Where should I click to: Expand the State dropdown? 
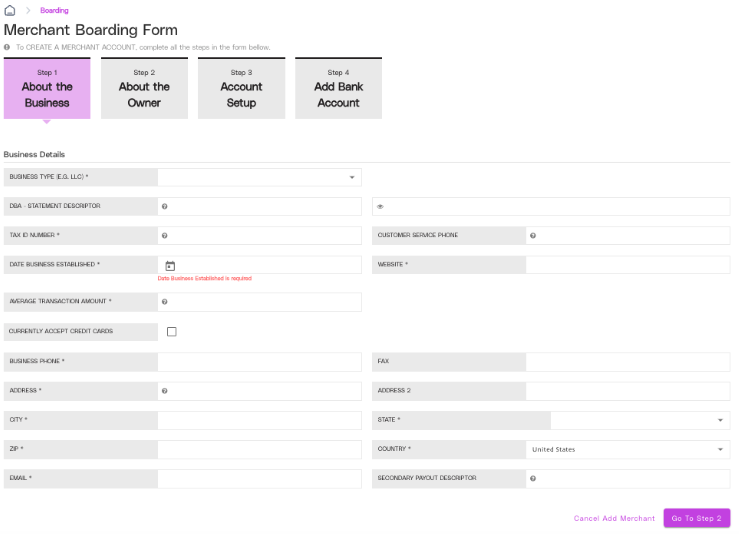(640, 420)
